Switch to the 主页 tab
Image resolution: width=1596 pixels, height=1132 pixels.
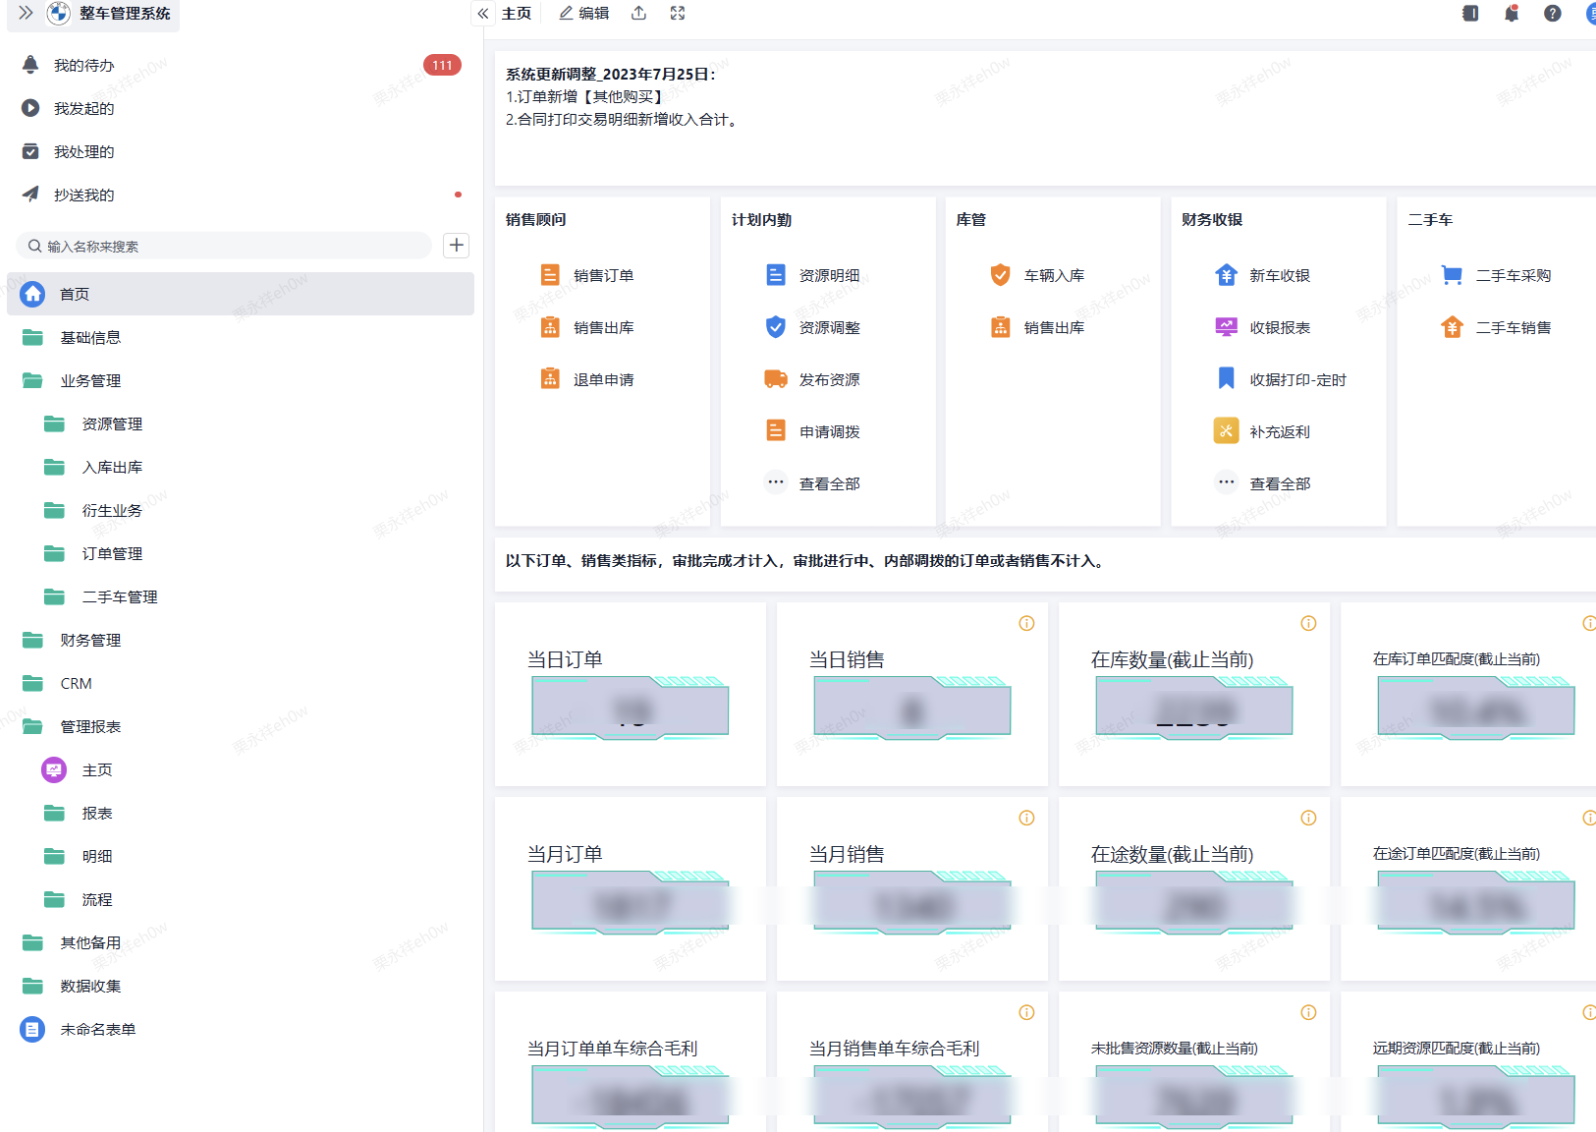click(x=516, y=13)
